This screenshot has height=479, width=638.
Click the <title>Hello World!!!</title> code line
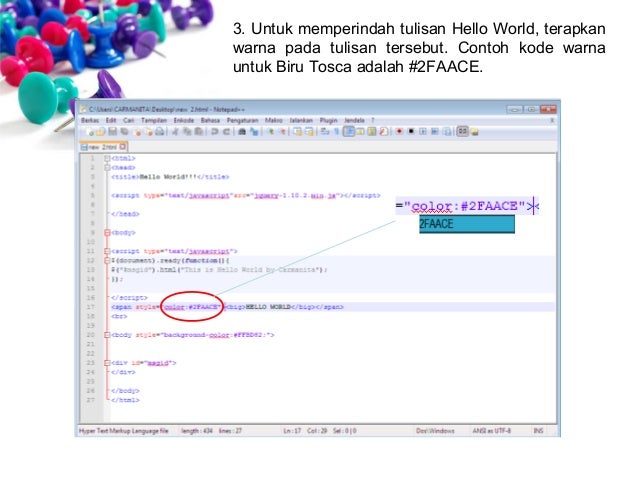(170, 177)
